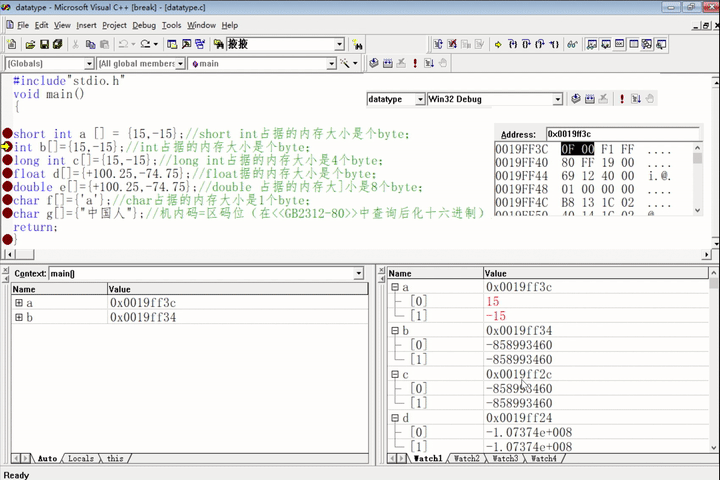Image resolution: width=720 pixels, height=480 pixels.
Task: Expand variable b in the Auto variables pane
Action: 19,317
